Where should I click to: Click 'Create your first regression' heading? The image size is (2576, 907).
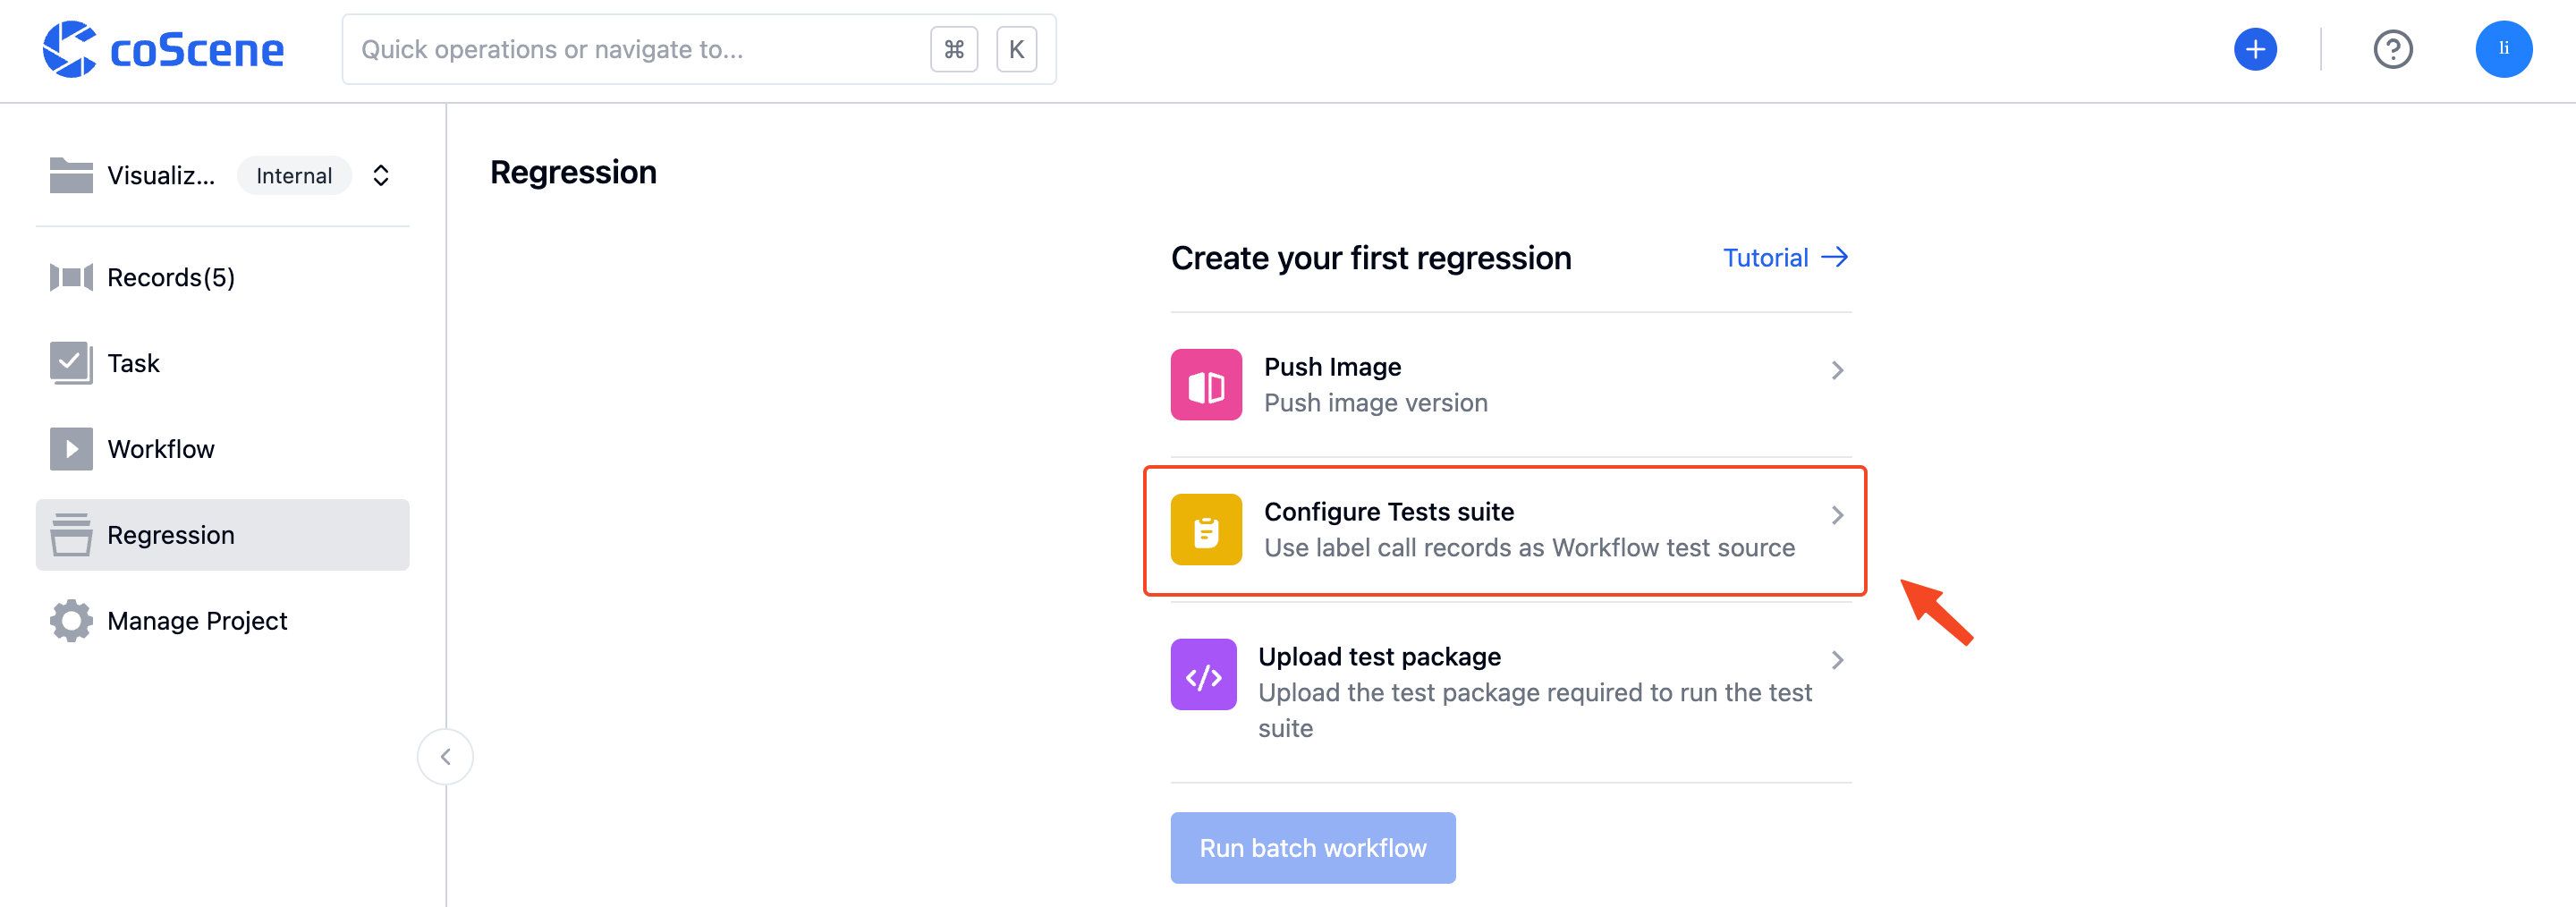pos(1371,258)
